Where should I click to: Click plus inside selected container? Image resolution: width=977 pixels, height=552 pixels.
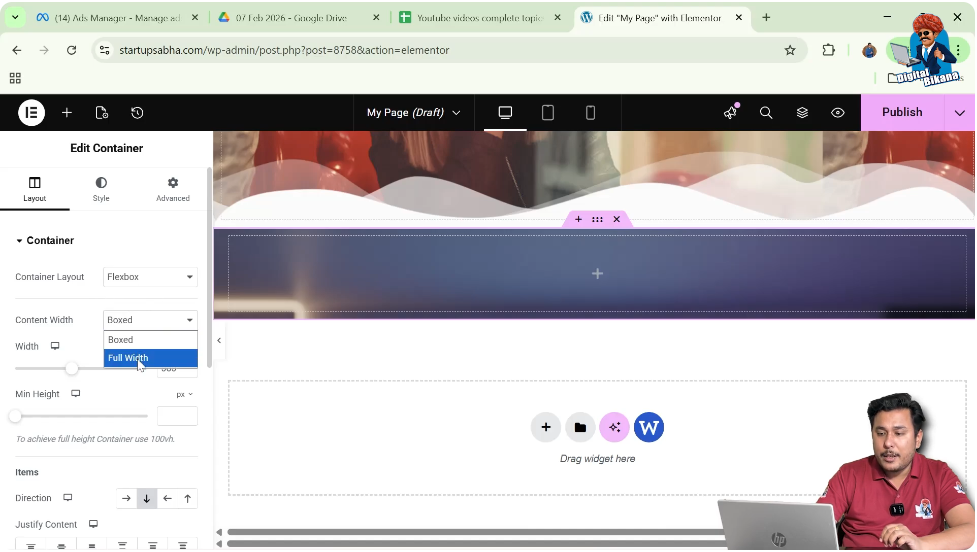597,274
